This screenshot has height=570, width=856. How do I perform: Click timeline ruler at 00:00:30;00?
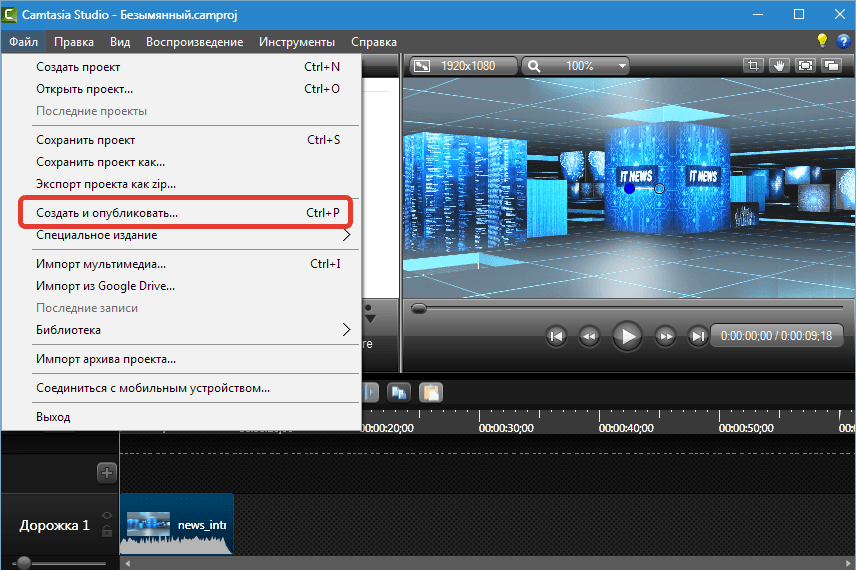(x=506, y=428)
